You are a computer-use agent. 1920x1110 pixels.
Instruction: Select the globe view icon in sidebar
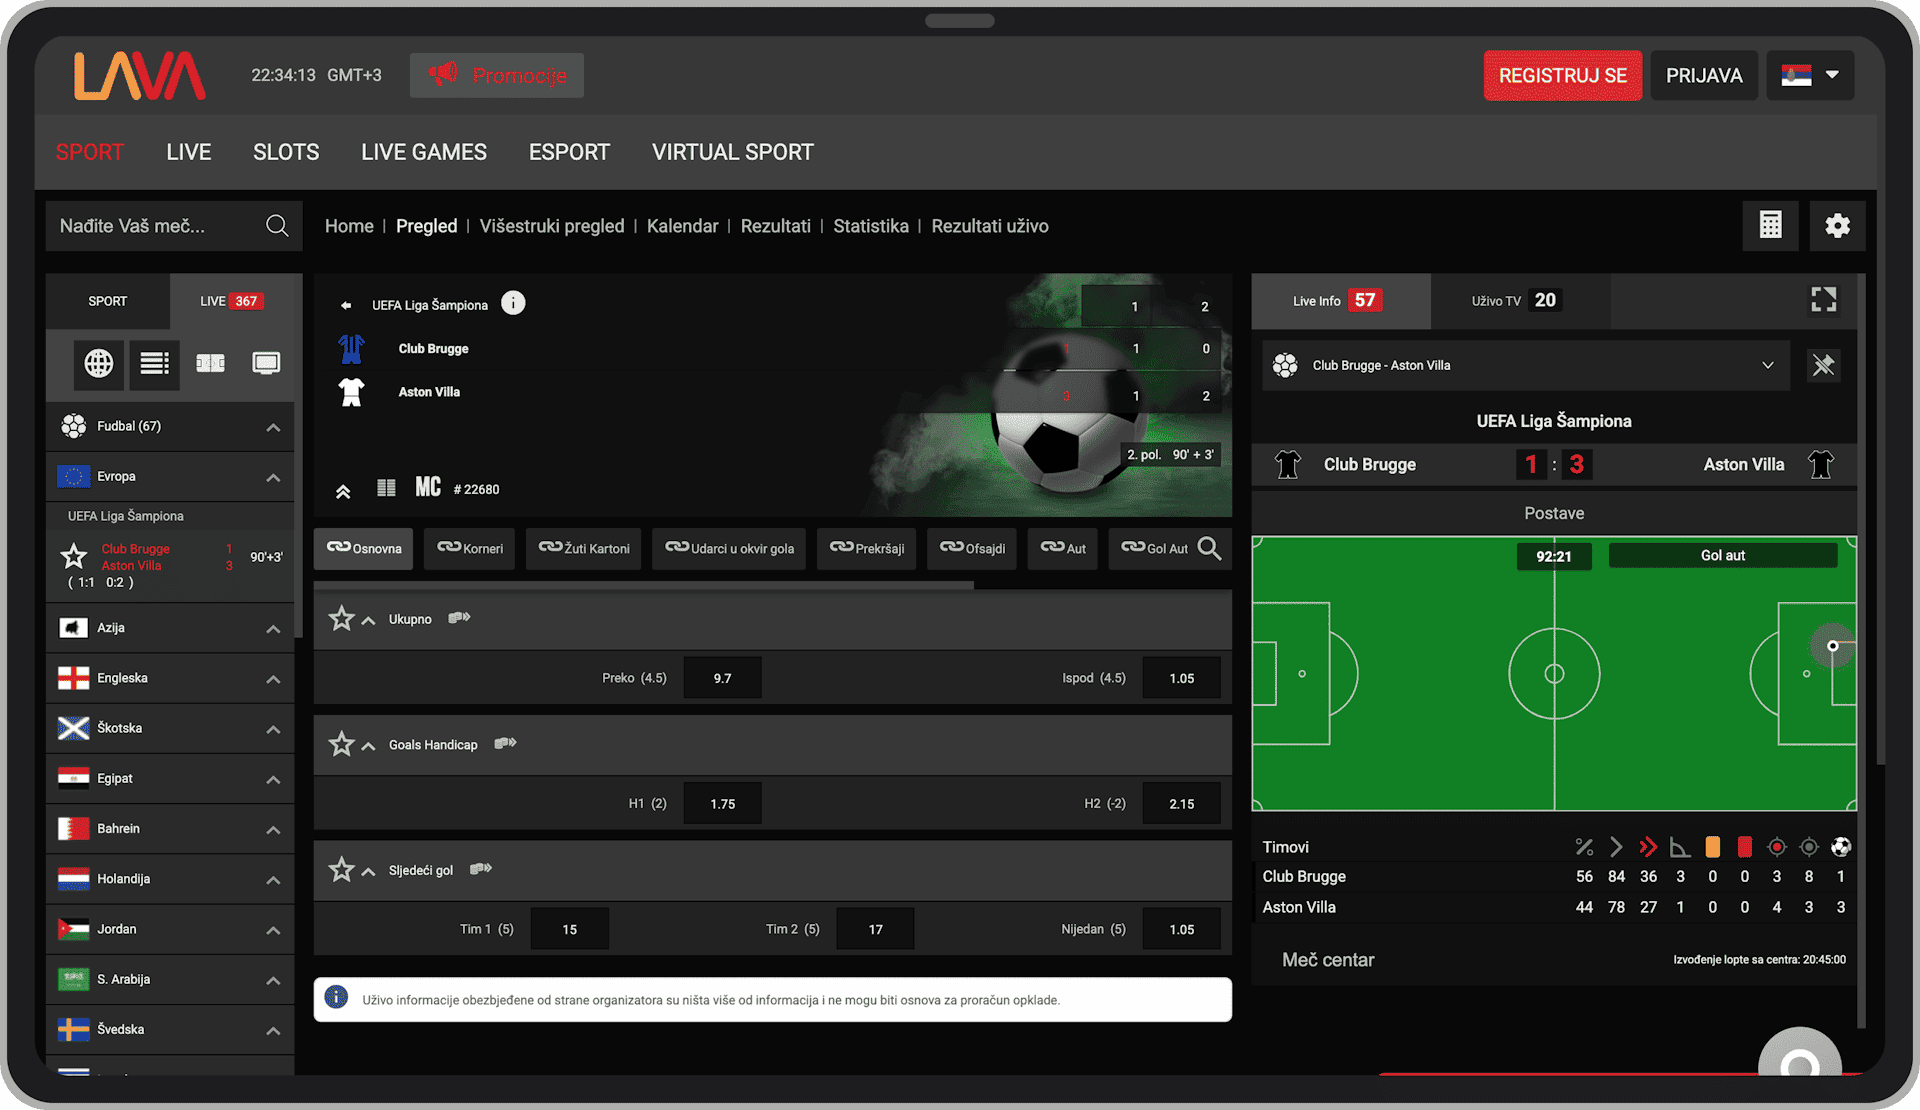pyautogui.click(x=99, y=363)
